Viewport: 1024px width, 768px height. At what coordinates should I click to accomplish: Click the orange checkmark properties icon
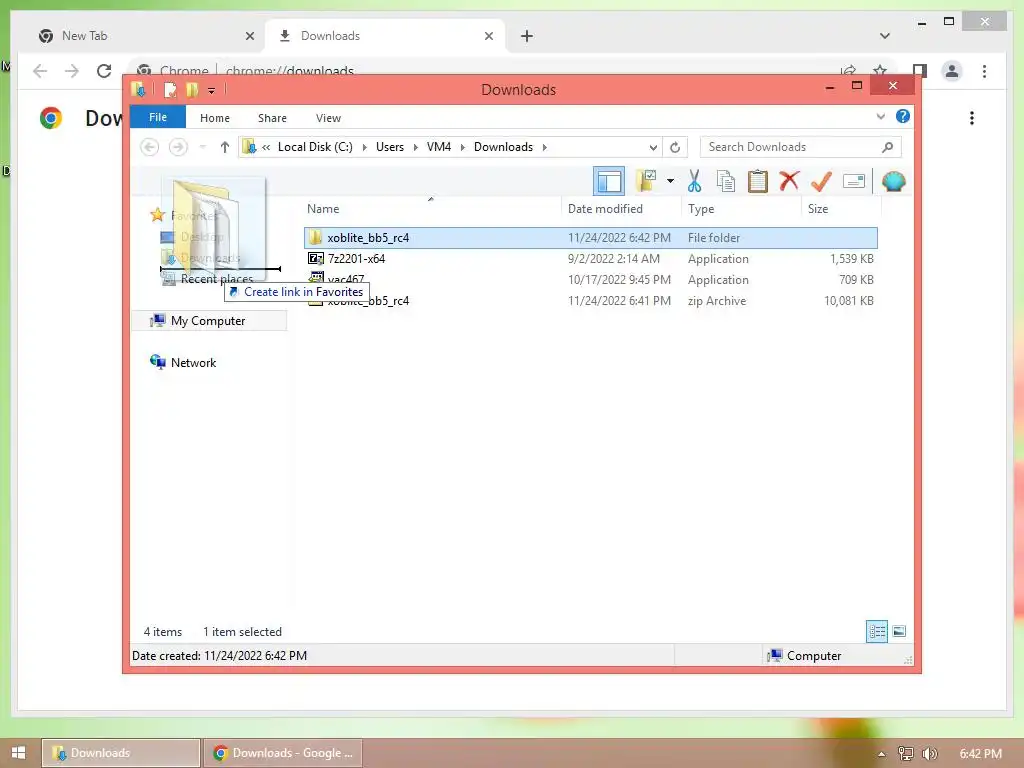(x=822, y=181)
